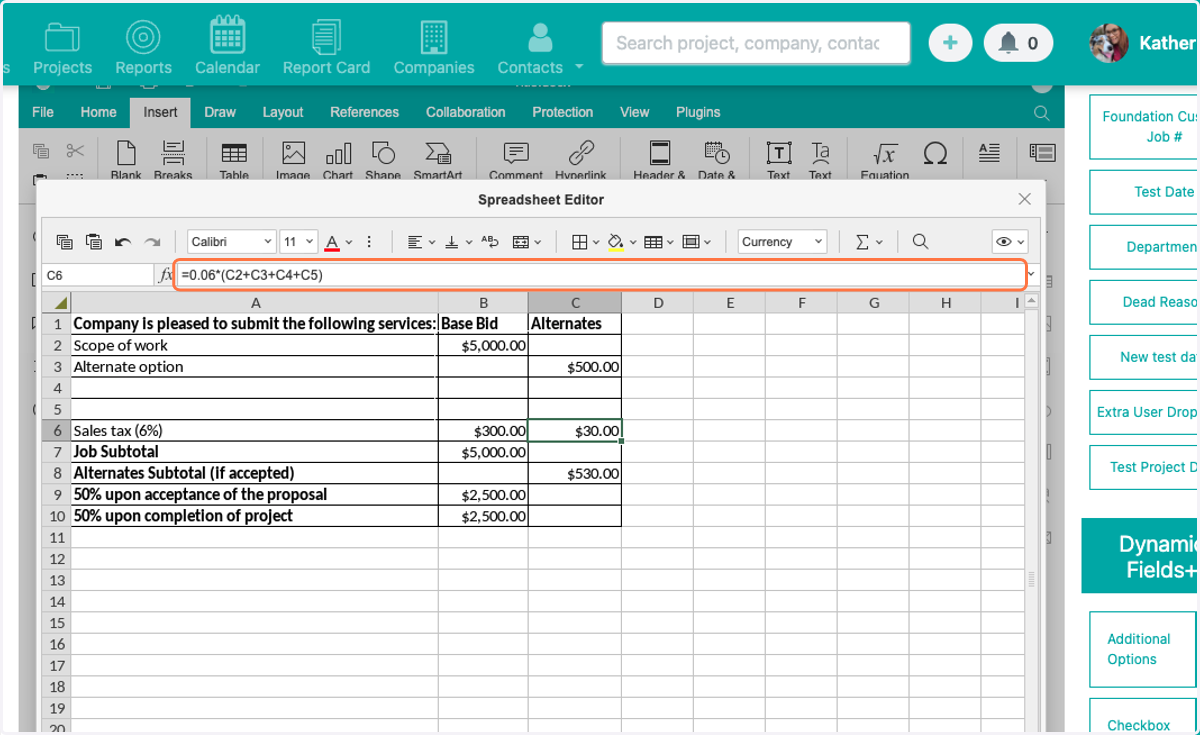Click Paste icon in Spreadsheet Editor toolbar
The image size is (1200, 735).
point(94,242)
